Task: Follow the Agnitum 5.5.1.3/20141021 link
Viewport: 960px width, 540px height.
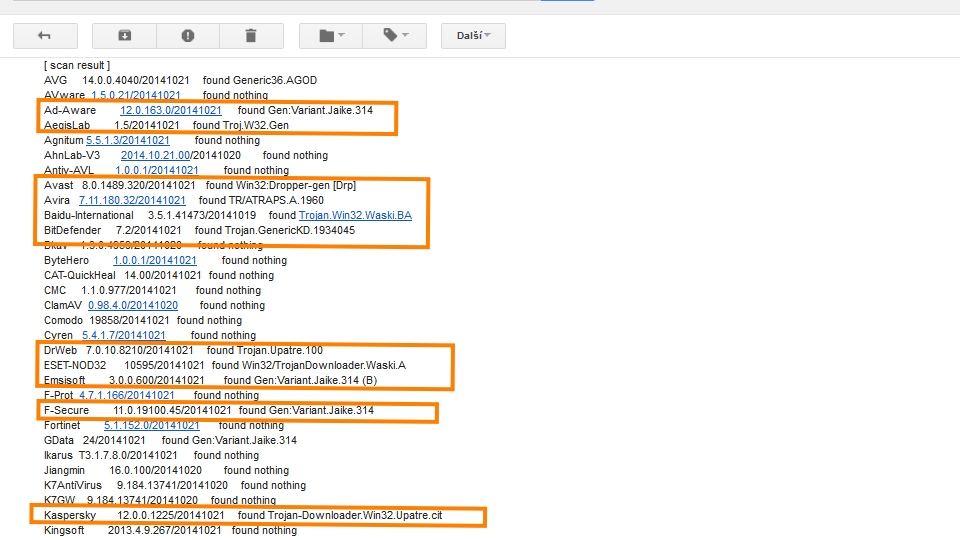Action: coord(127,140)
